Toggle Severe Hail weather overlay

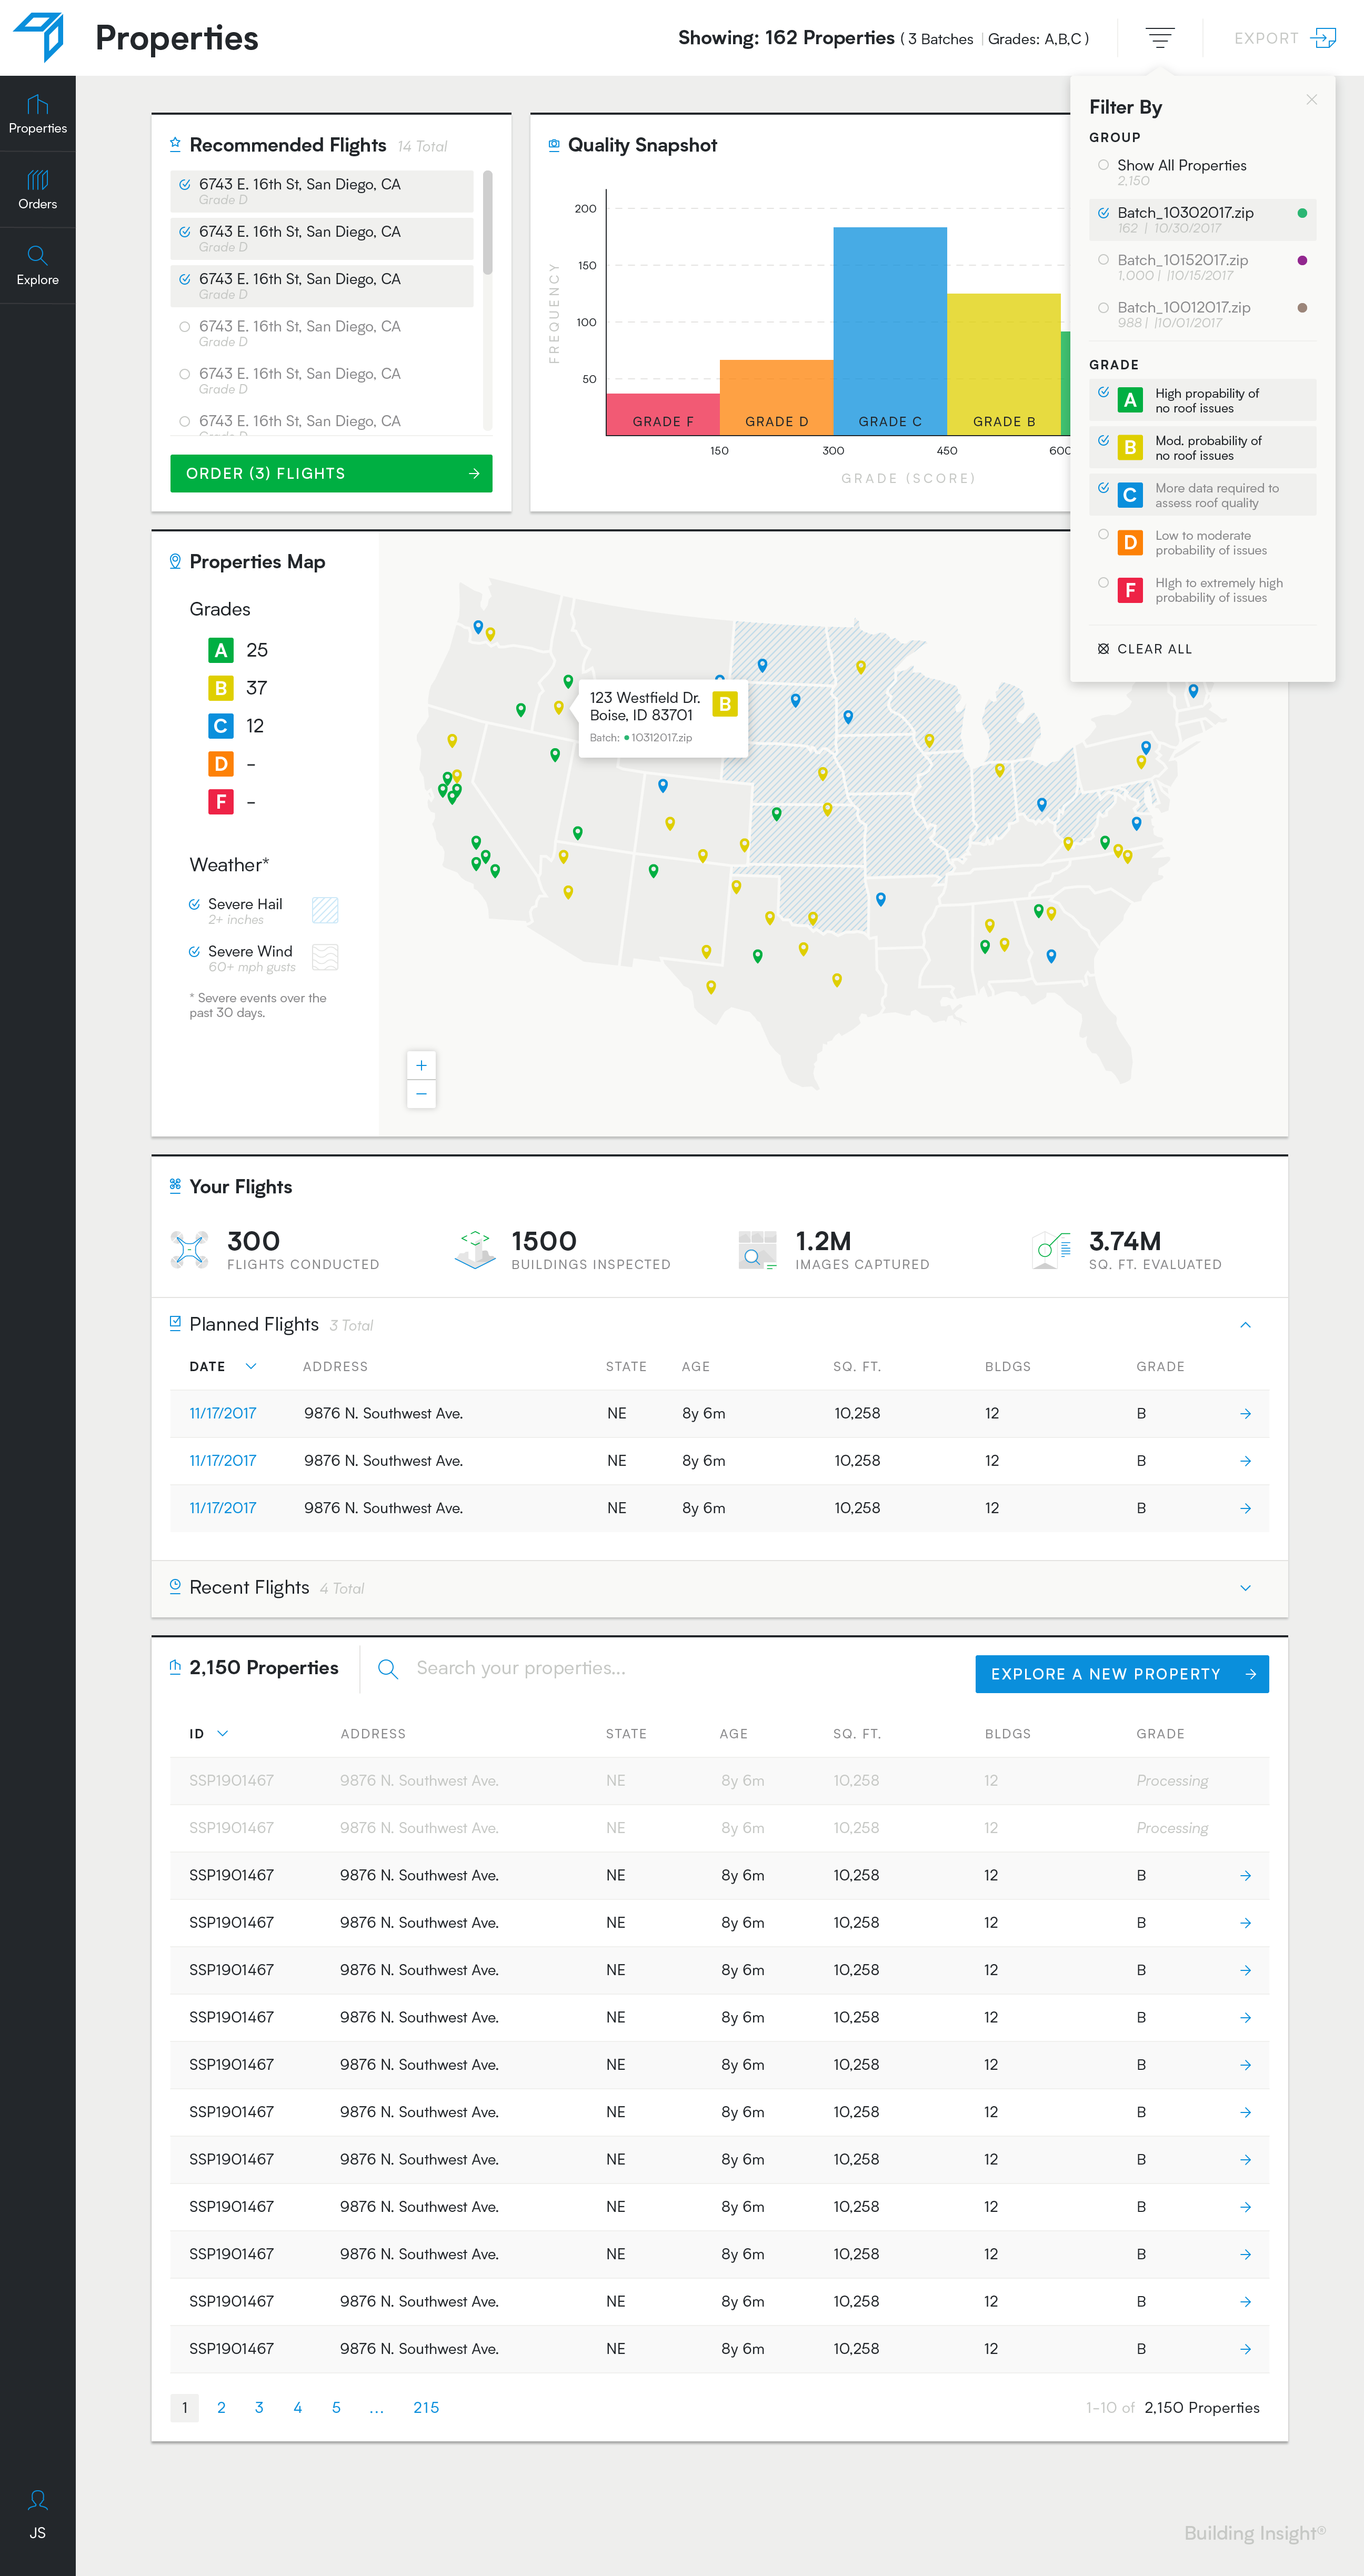click(x=194, y=904)
